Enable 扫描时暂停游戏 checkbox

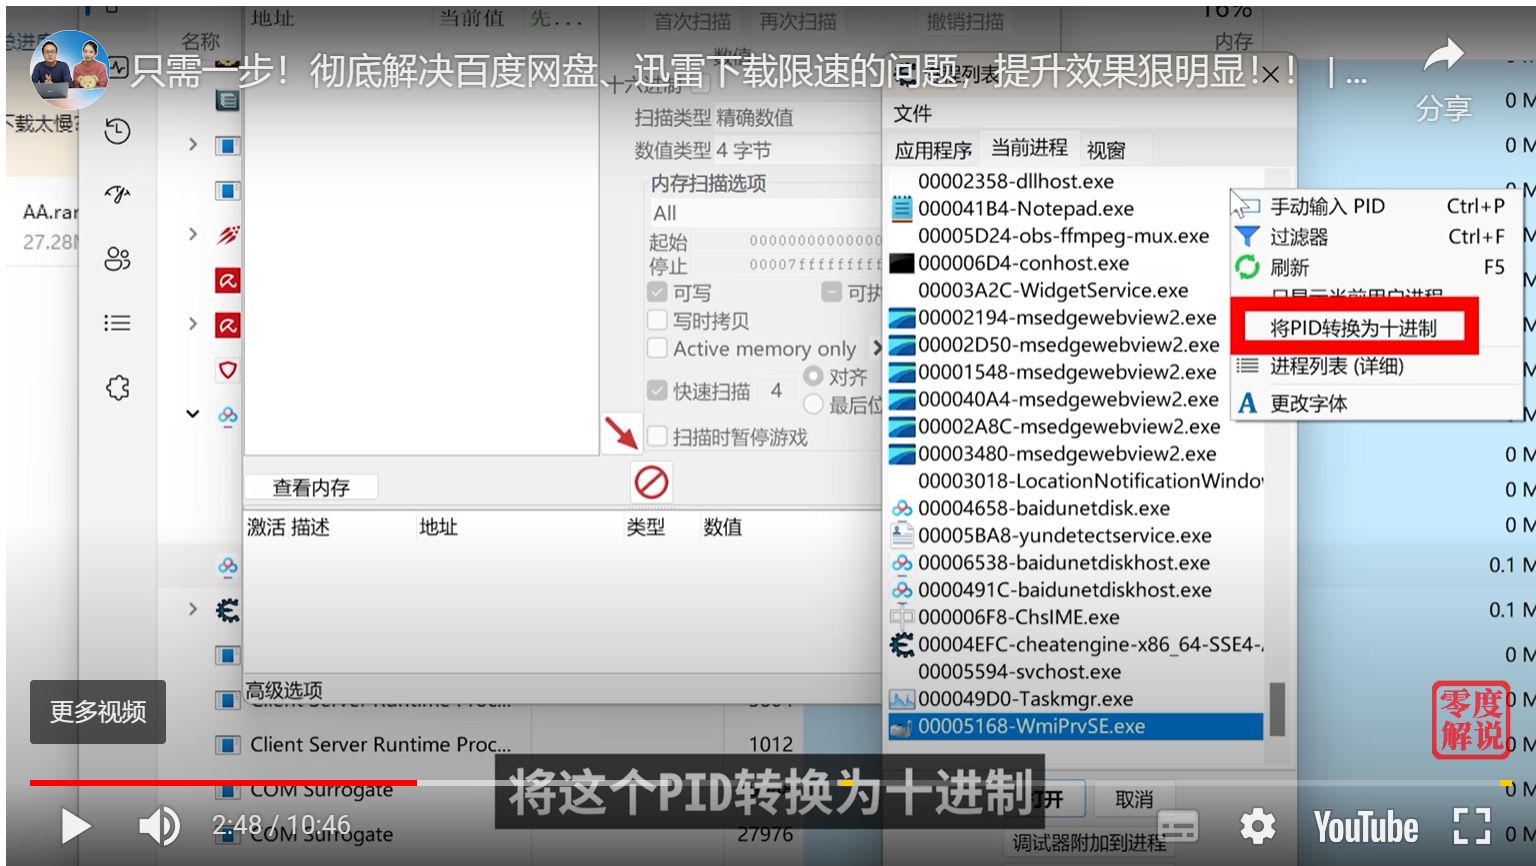657,436
